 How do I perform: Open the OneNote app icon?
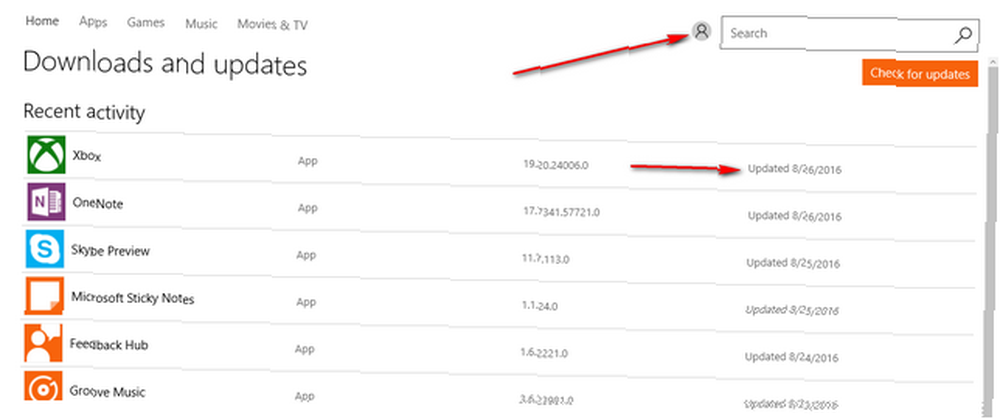[44, 203]
